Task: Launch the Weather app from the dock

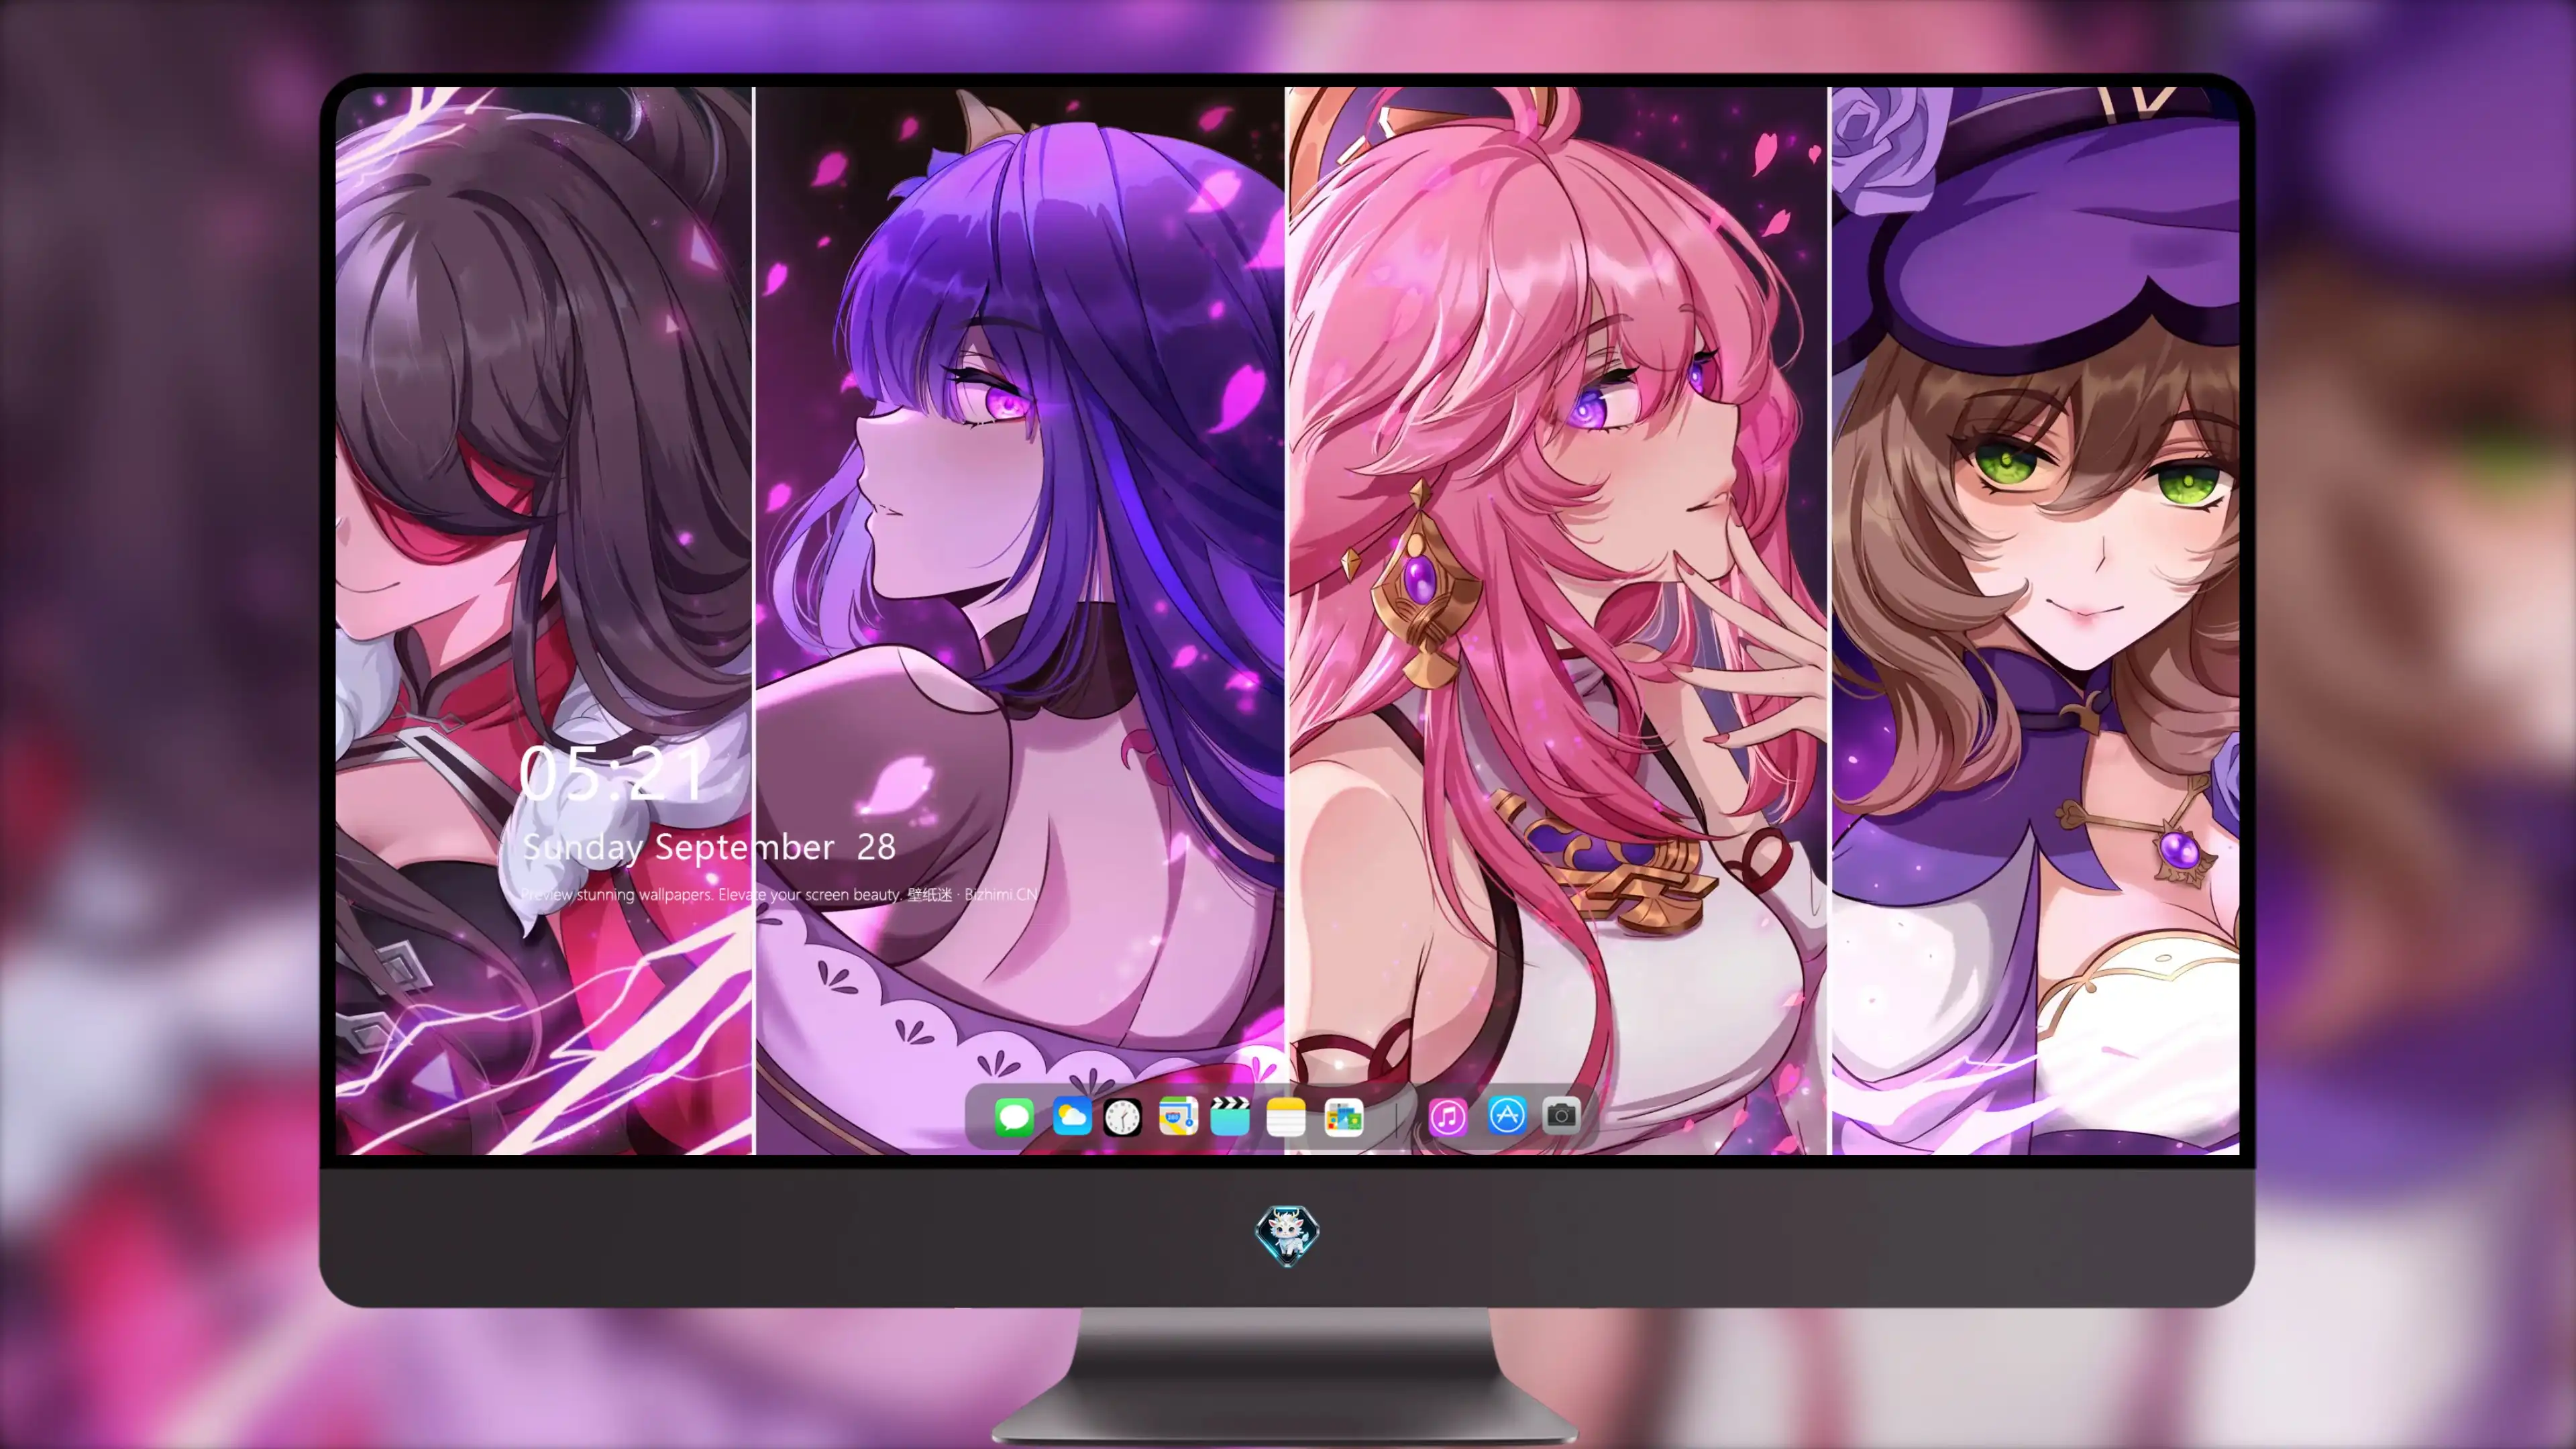Action: [x=1071, y=1116]
